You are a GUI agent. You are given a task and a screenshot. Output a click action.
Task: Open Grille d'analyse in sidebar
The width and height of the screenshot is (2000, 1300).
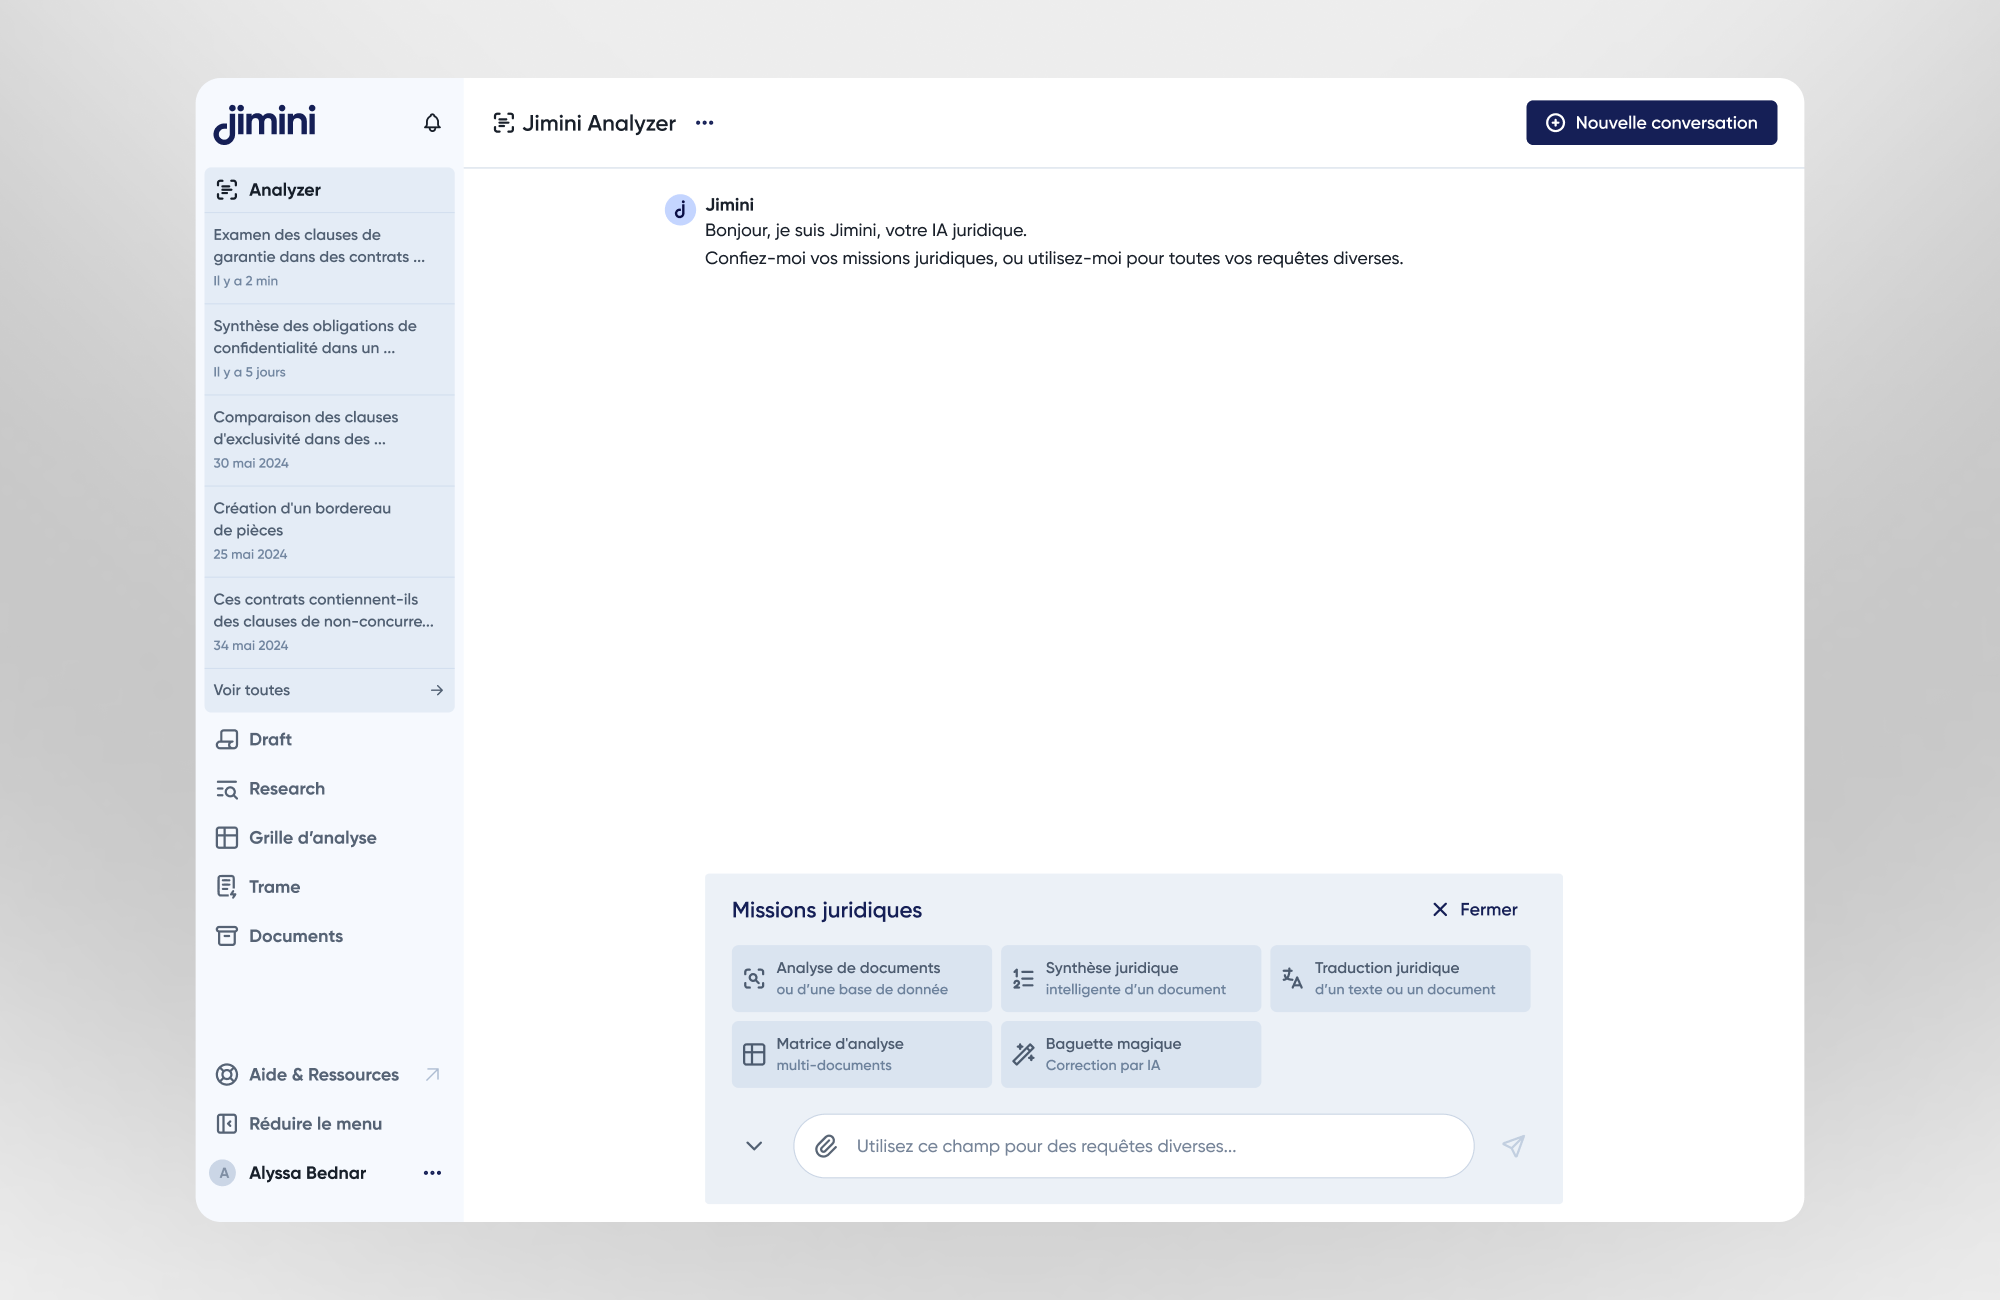[312, 837]
